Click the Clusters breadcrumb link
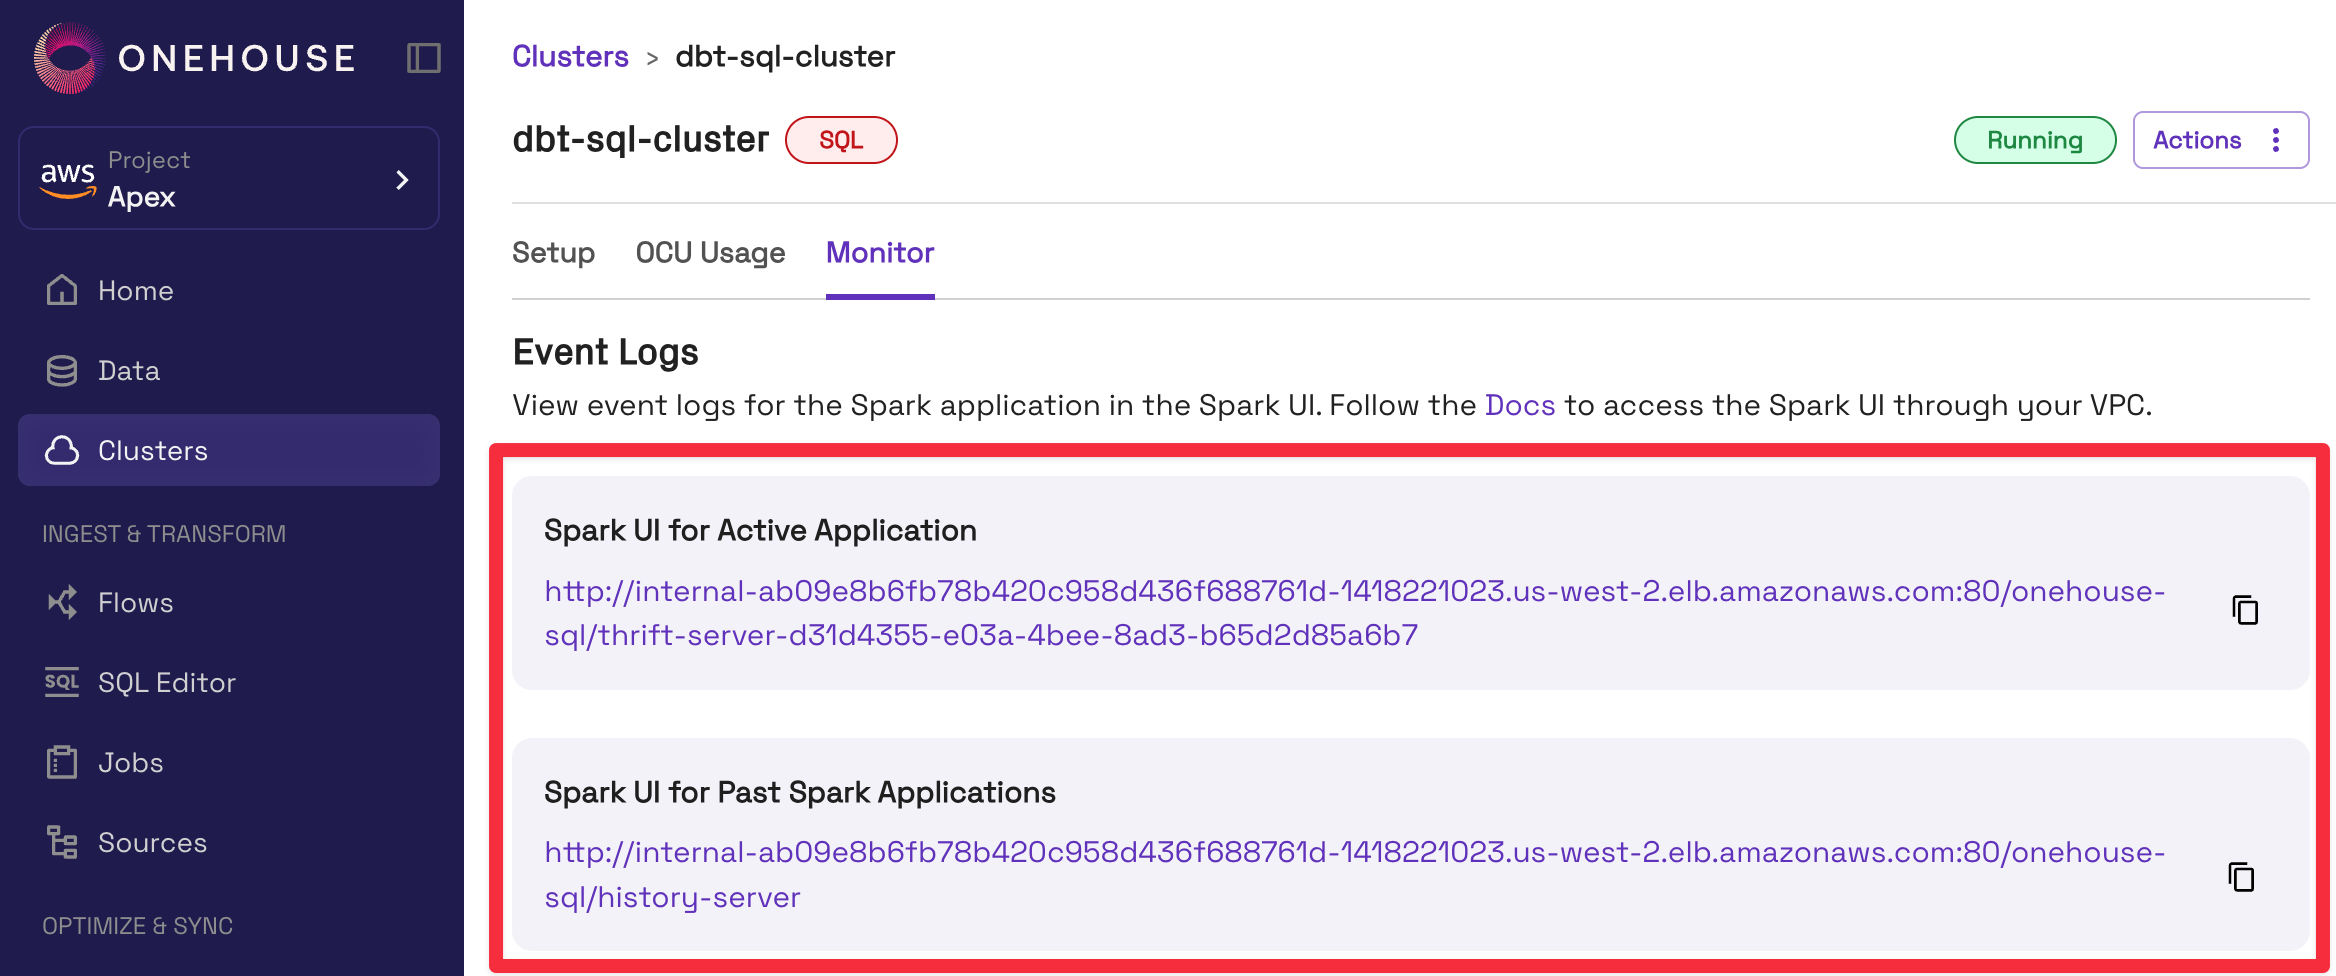This screenshot has width=2336, height=976. pyautogui.click(x=570, y=57)
